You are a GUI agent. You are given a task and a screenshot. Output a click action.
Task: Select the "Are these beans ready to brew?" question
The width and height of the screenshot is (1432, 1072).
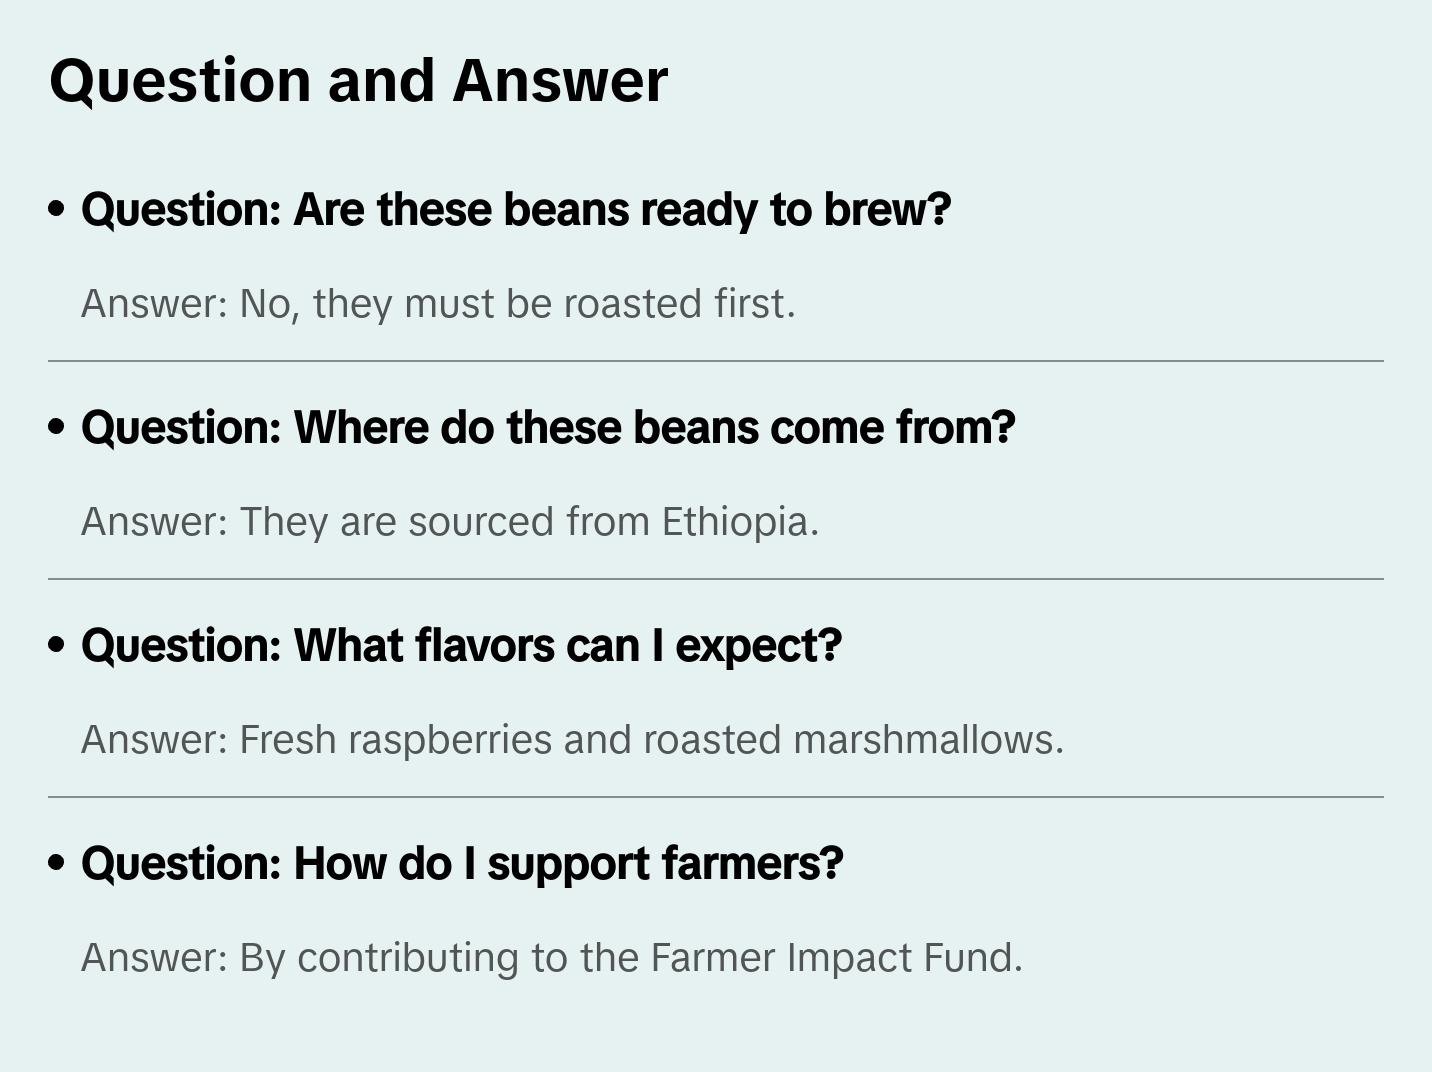[x=516, y=210]
